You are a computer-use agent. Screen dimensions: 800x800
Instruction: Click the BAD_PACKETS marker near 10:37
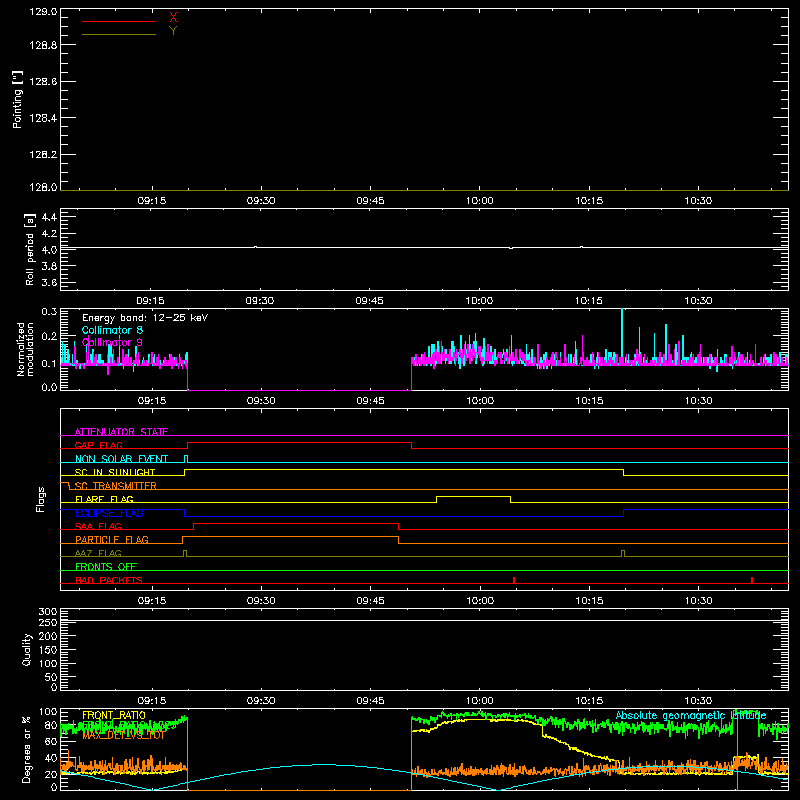[752, 580]
